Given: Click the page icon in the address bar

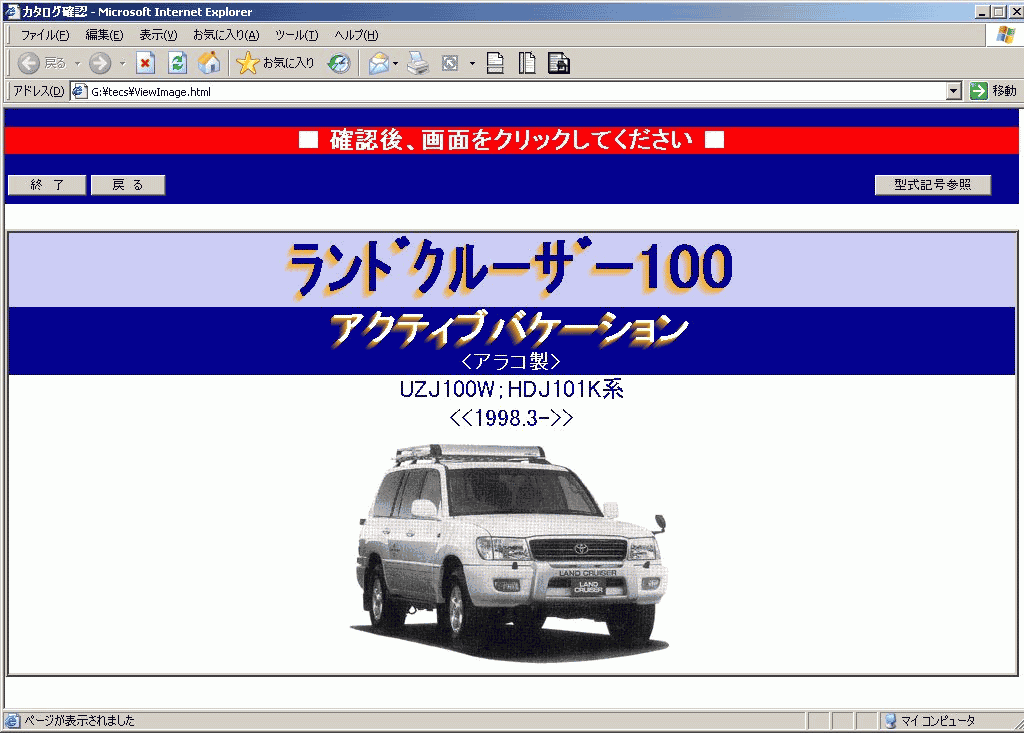Looking at the screenshot, I should [80, 91].
